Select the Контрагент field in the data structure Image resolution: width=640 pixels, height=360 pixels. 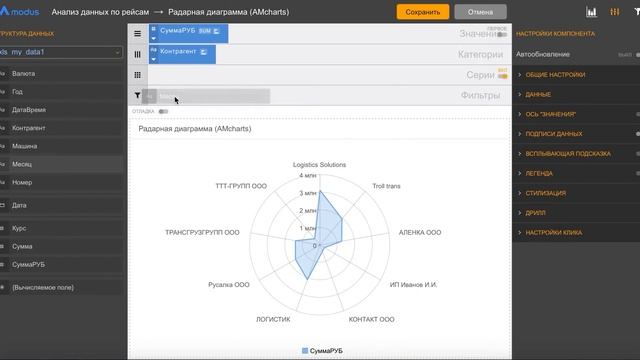(x=61, y=128)
